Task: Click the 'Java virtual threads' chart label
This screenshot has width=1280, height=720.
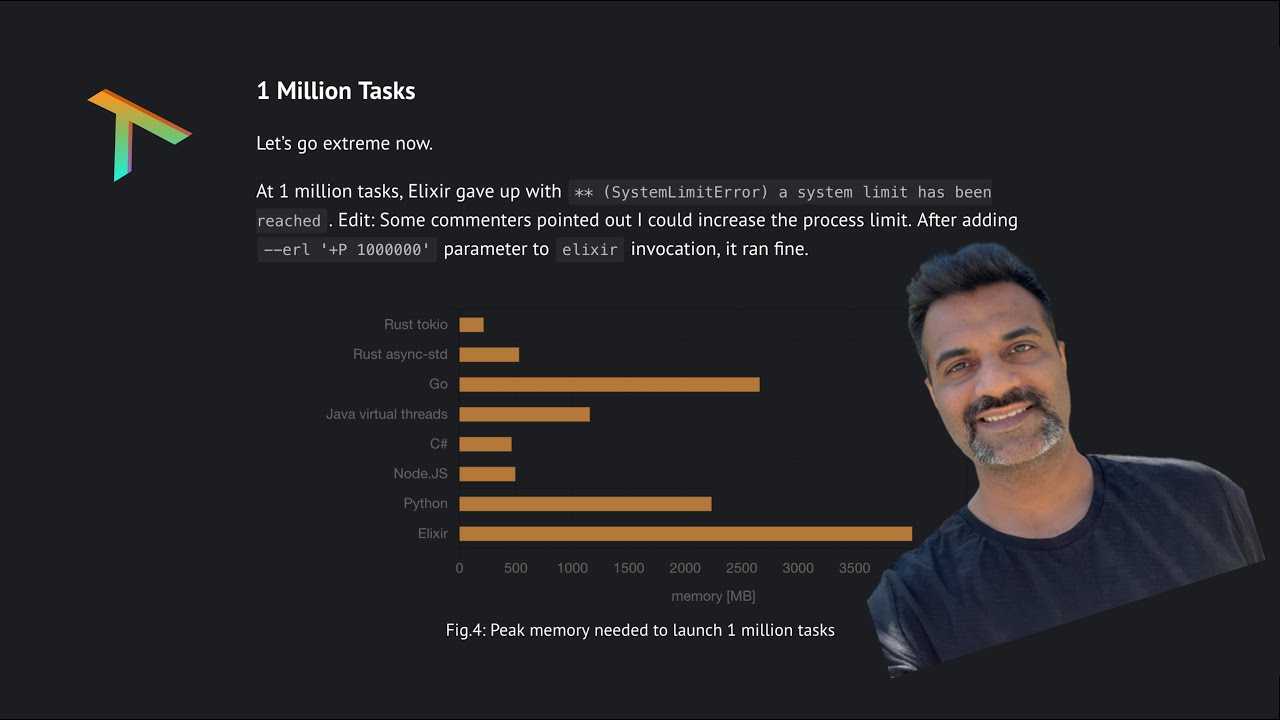Action: pos(387,414)
